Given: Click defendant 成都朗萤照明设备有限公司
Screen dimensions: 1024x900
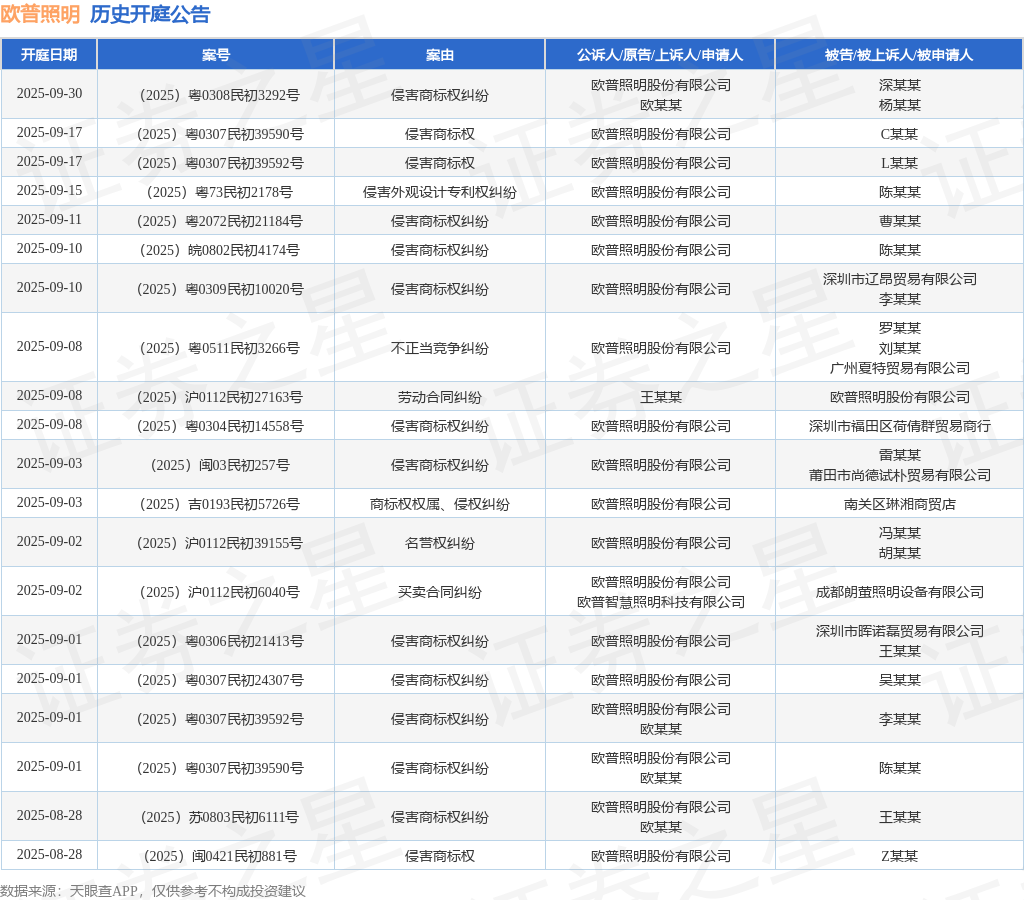Looking at the screenshot, I should [x=900, y=592].
